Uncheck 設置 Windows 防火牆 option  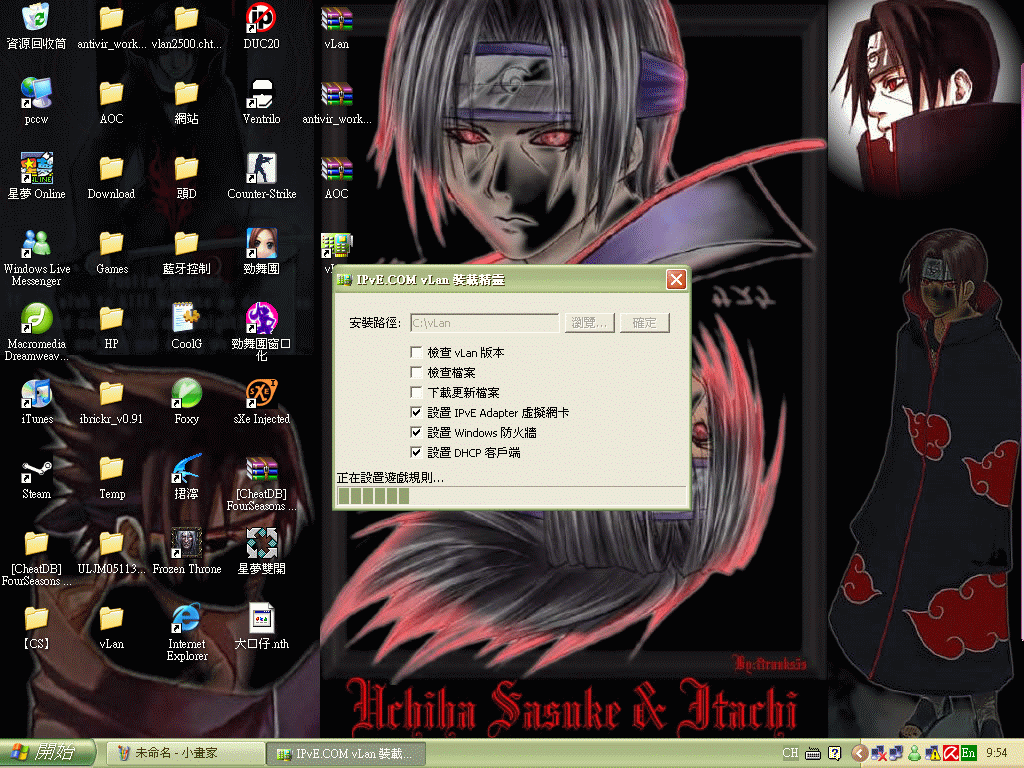pos(417,433)
